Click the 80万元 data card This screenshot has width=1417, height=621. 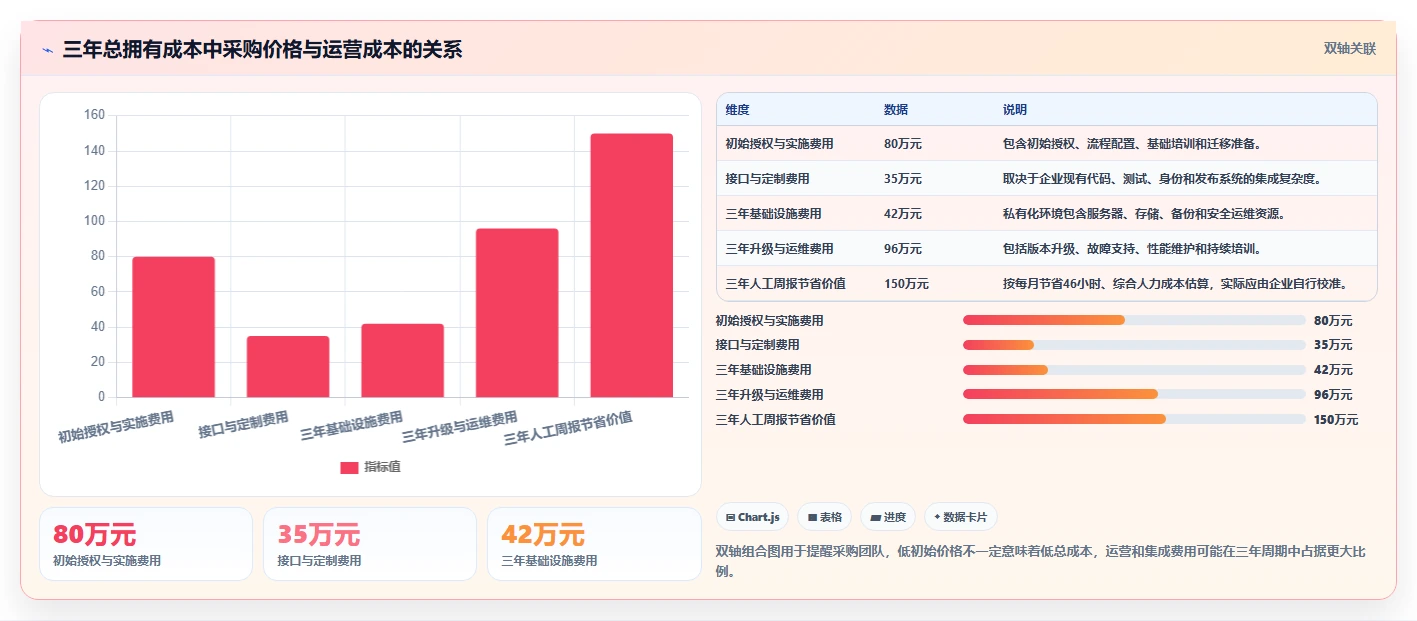(146, 544)
